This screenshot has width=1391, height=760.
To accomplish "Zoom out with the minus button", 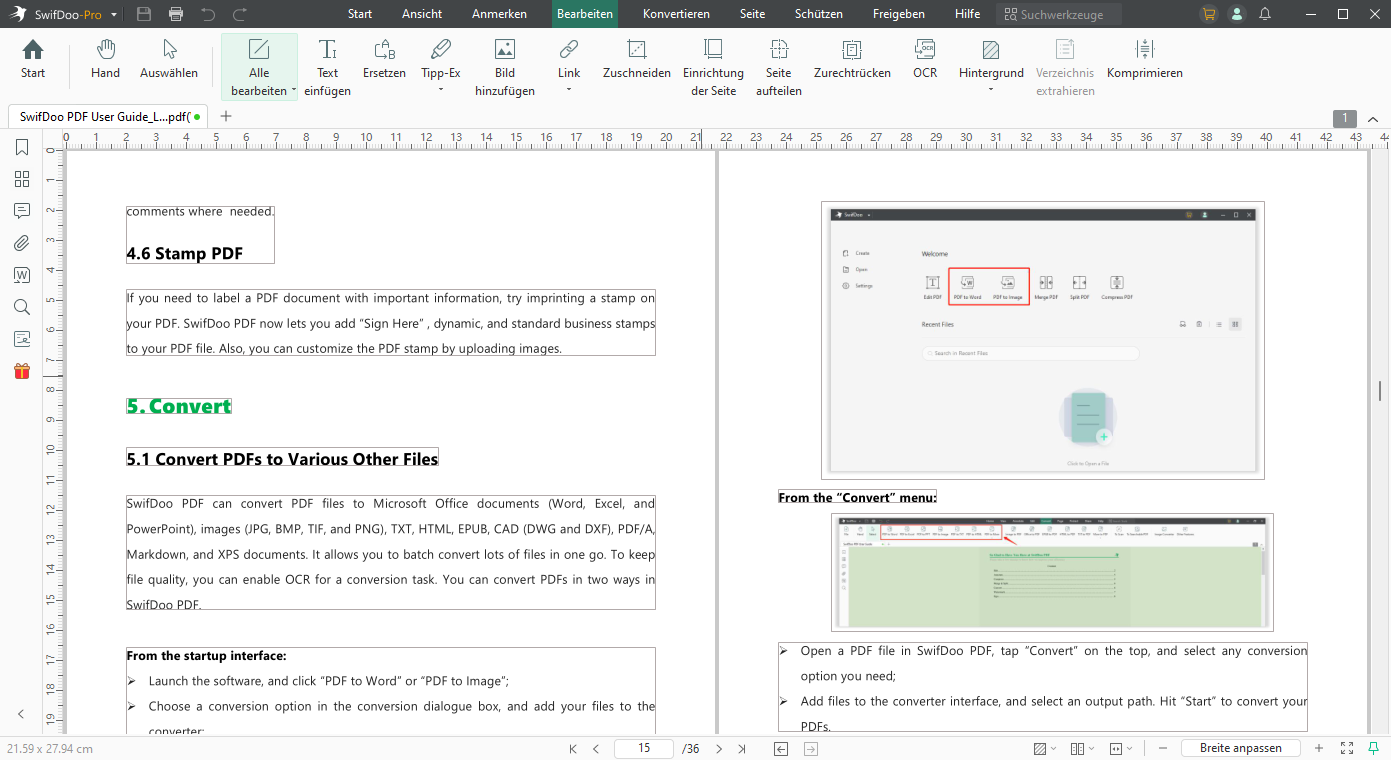I will tap(1163, 748).
